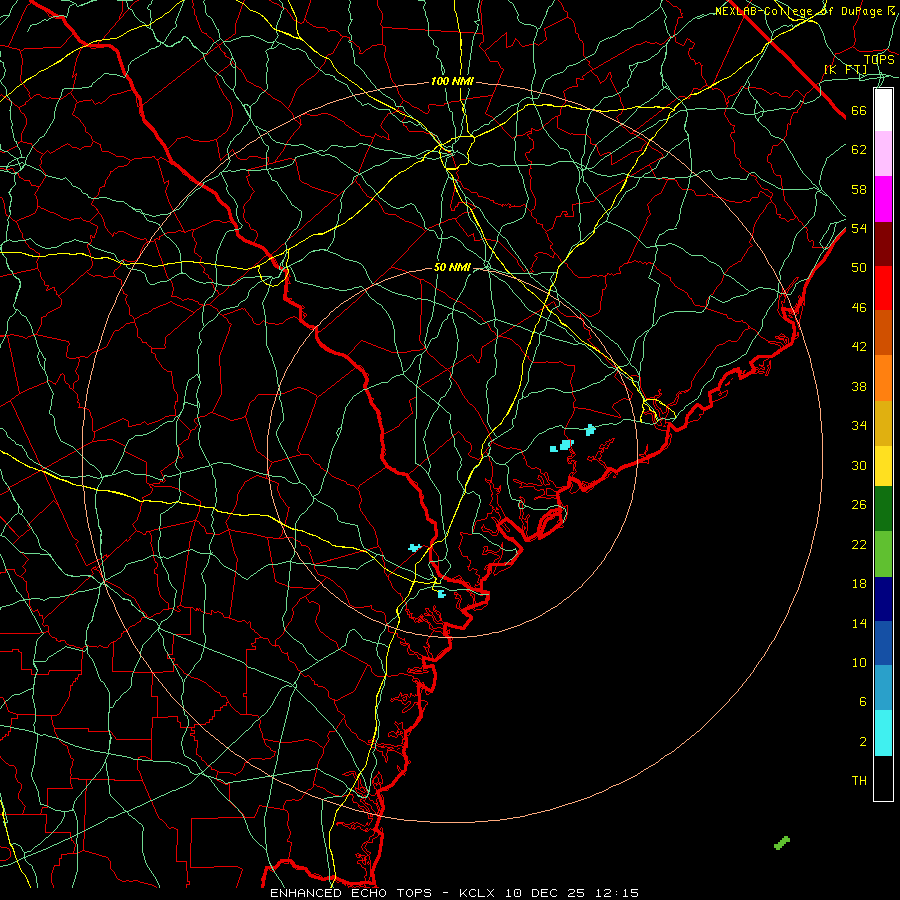Viewport: 900px width, 900px height.
Task: Click legend value "6"
Action: click(x=863, y=701)
